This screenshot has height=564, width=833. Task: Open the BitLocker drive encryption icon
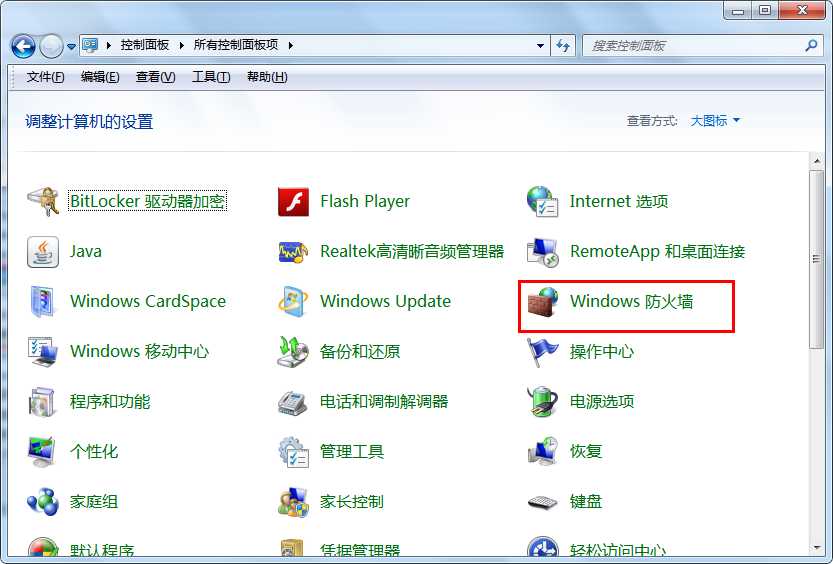(x=44, y=201)
